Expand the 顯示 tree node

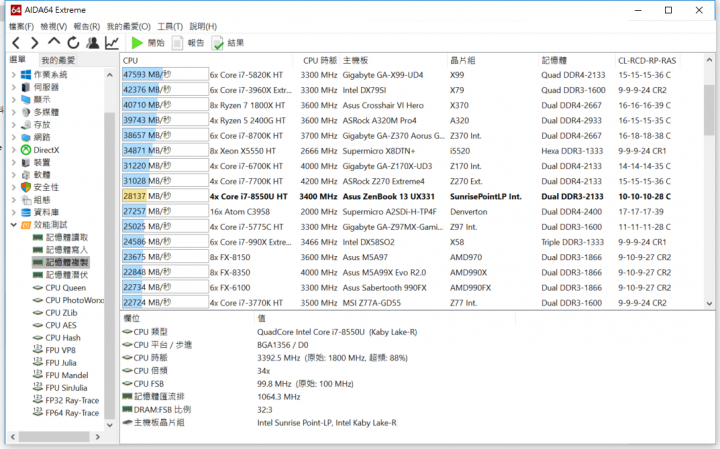click(14, 100)
